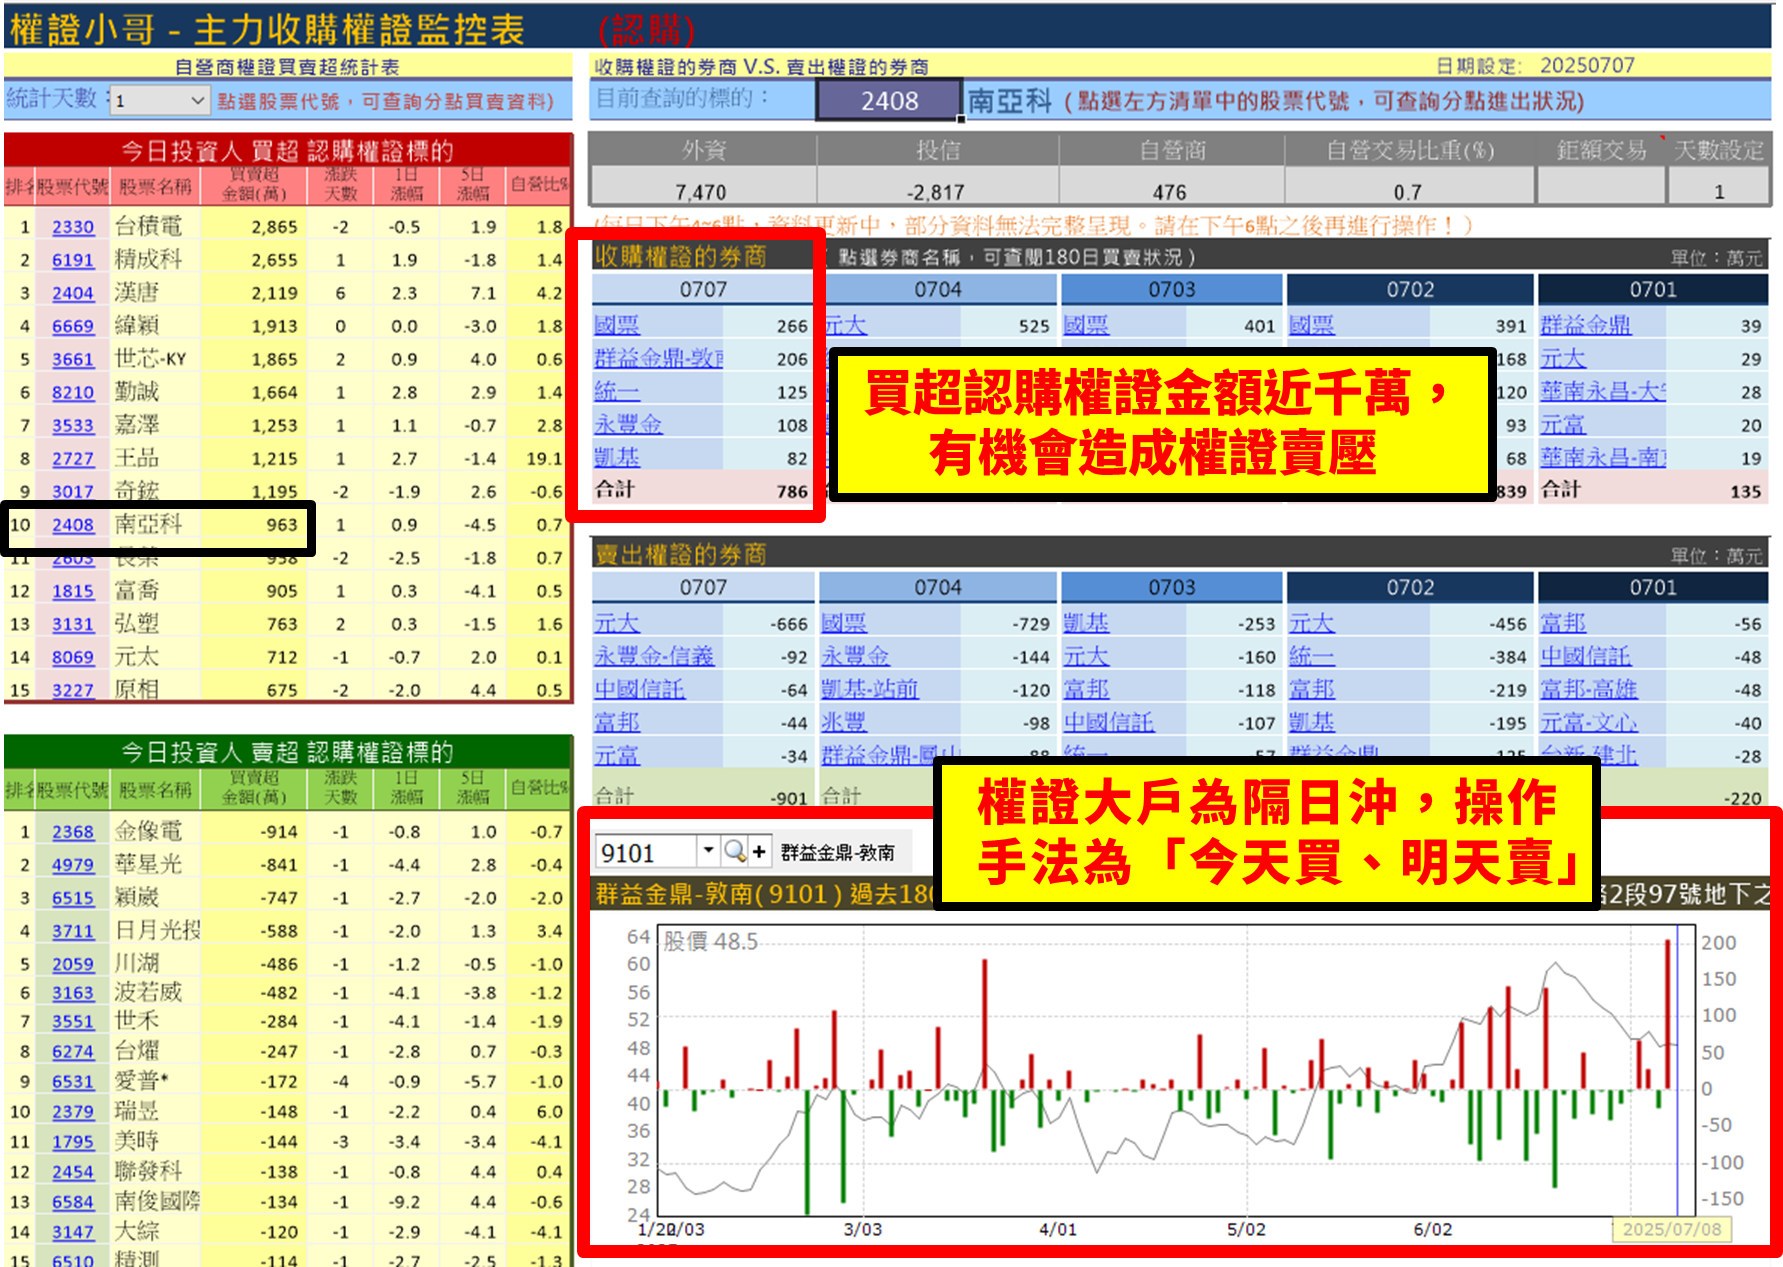Open stock code link 2404 漢唐
Image resolution: width=1783 pixels, height=1267 pixels.
point(73,293)
